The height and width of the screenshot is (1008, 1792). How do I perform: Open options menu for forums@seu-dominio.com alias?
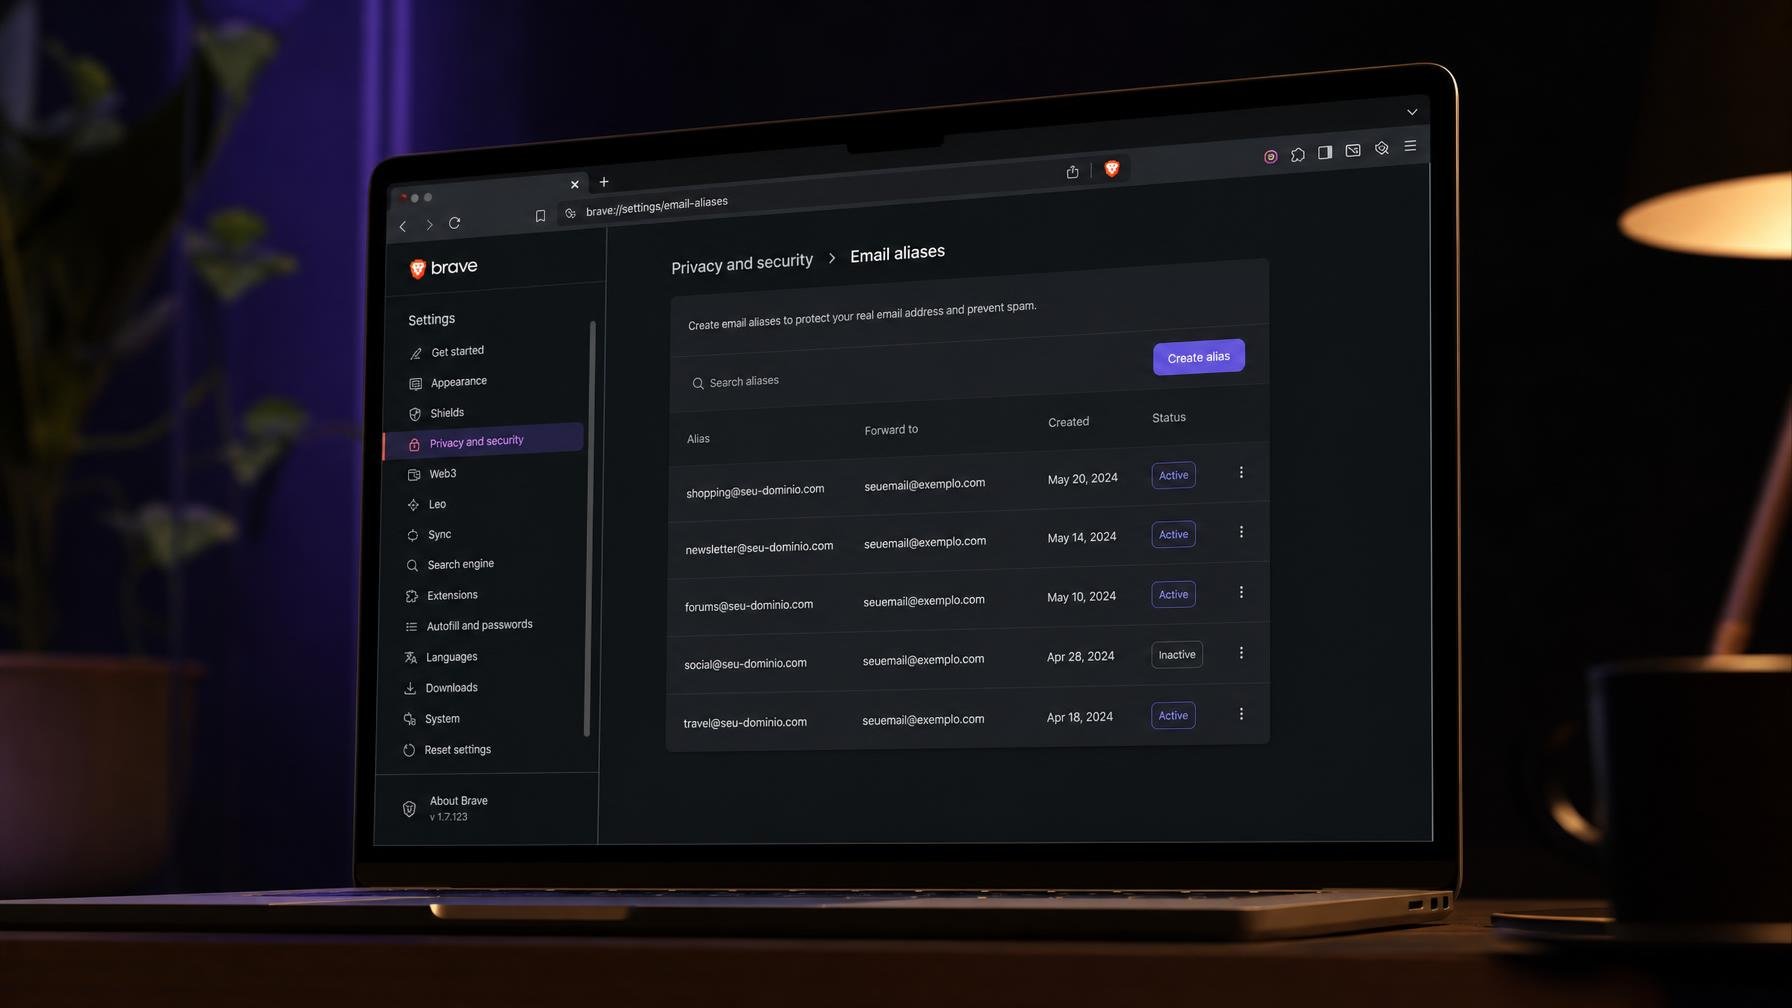[x=1241, y=592]
